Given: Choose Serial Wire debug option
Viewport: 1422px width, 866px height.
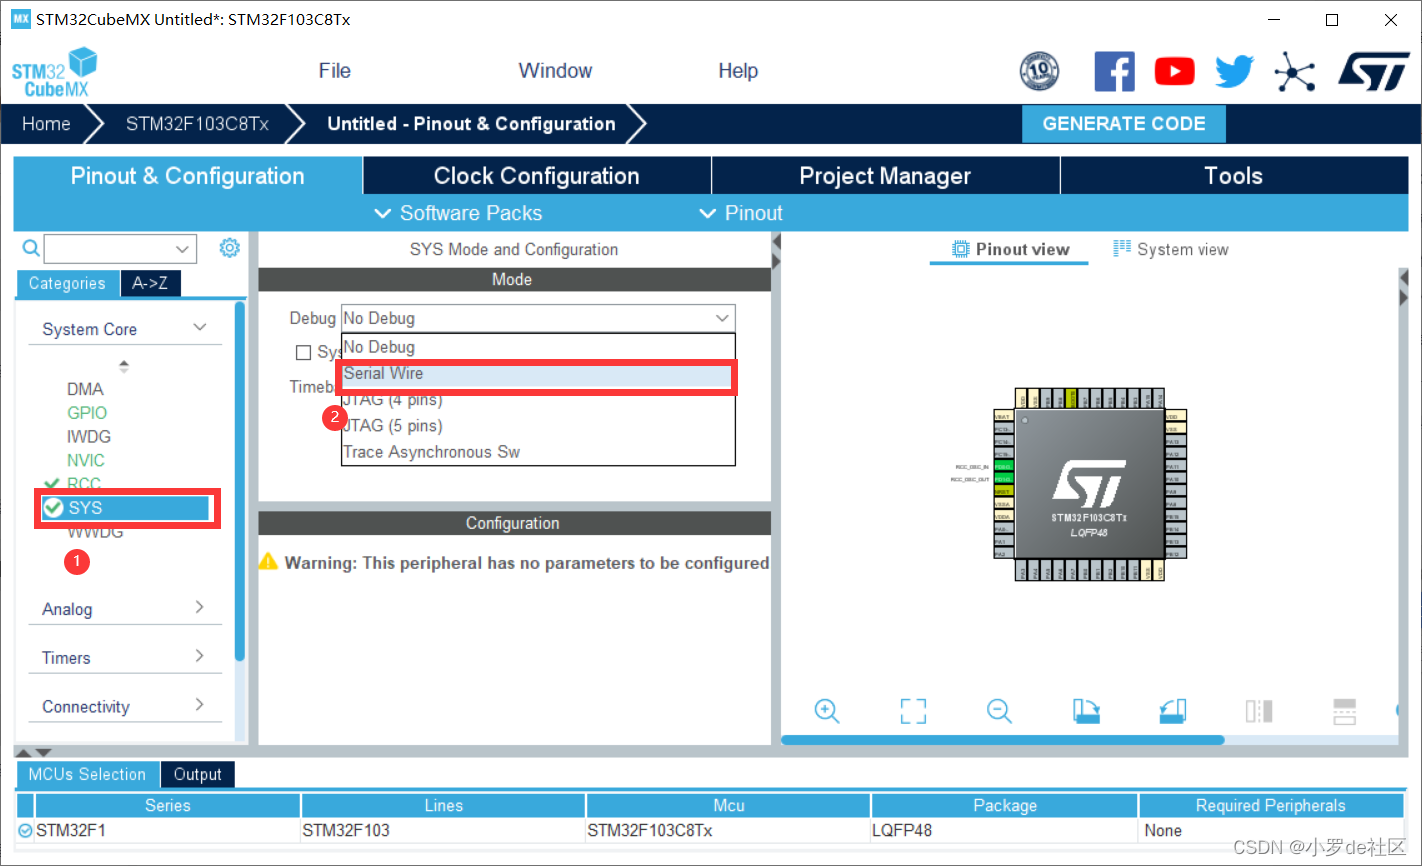Looking at the screenshot, I should click(538, 374).
